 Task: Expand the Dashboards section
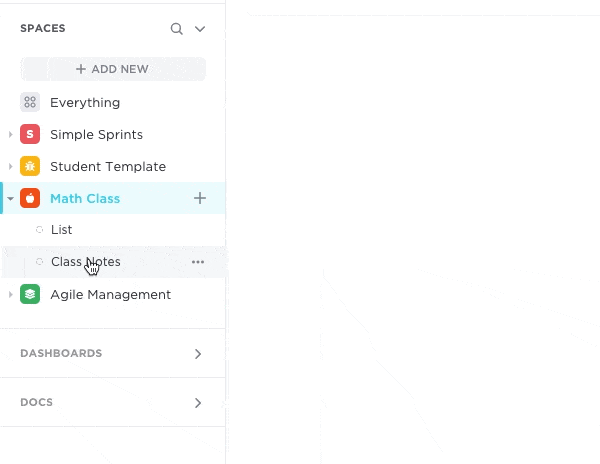tap(198, 354)
